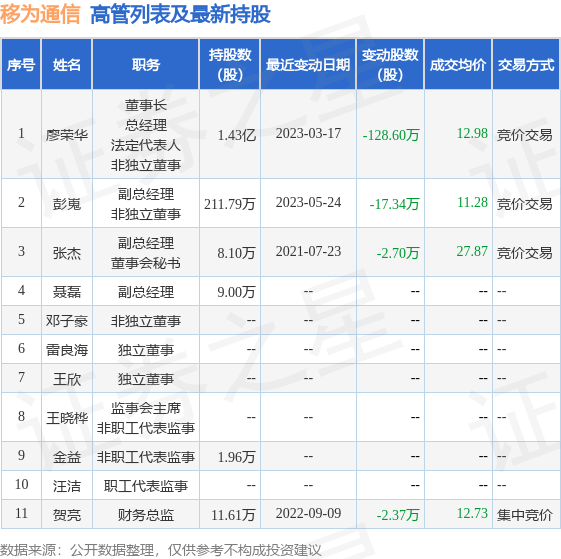Screen dimensions: 561x559
Task: Click the position 法定代表人
Action: tap(146, 145)
